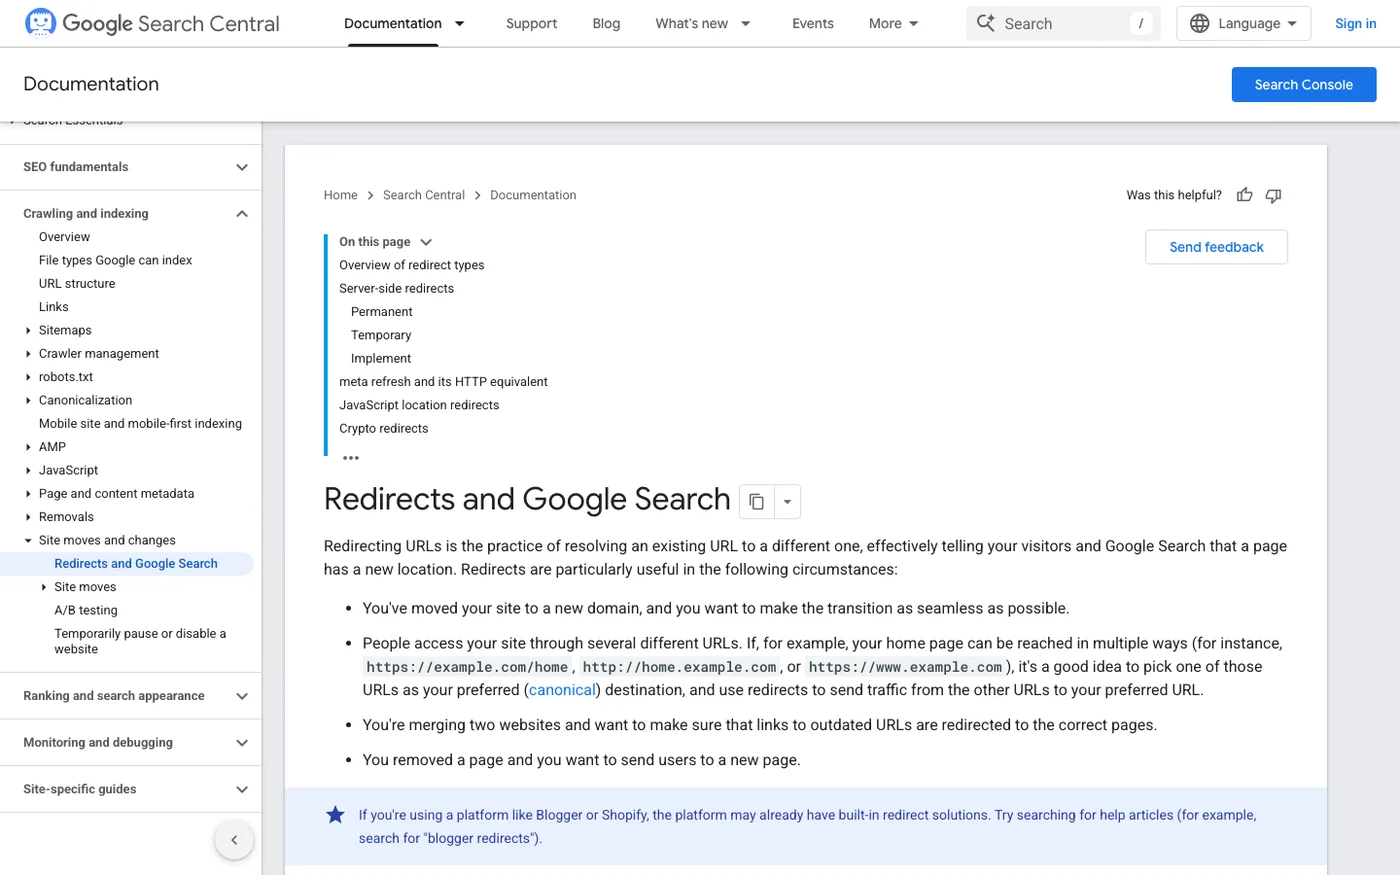This screenshot has height=875, width=1400.
Task: Collapse the On this page section
Action: pyautogui.click(x=426, y=242)
